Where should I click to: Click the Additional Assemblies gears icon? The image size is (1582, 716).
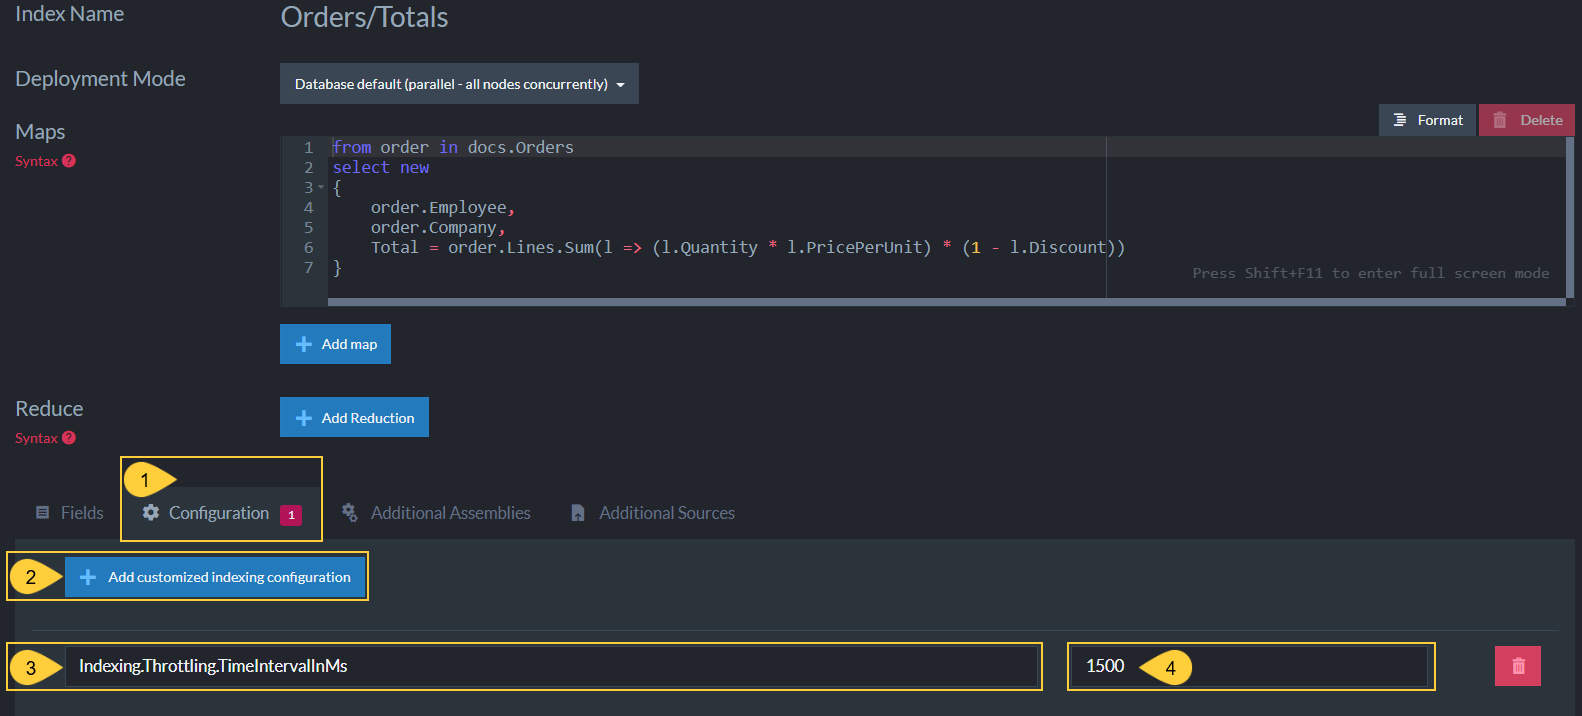click(350, 513)
